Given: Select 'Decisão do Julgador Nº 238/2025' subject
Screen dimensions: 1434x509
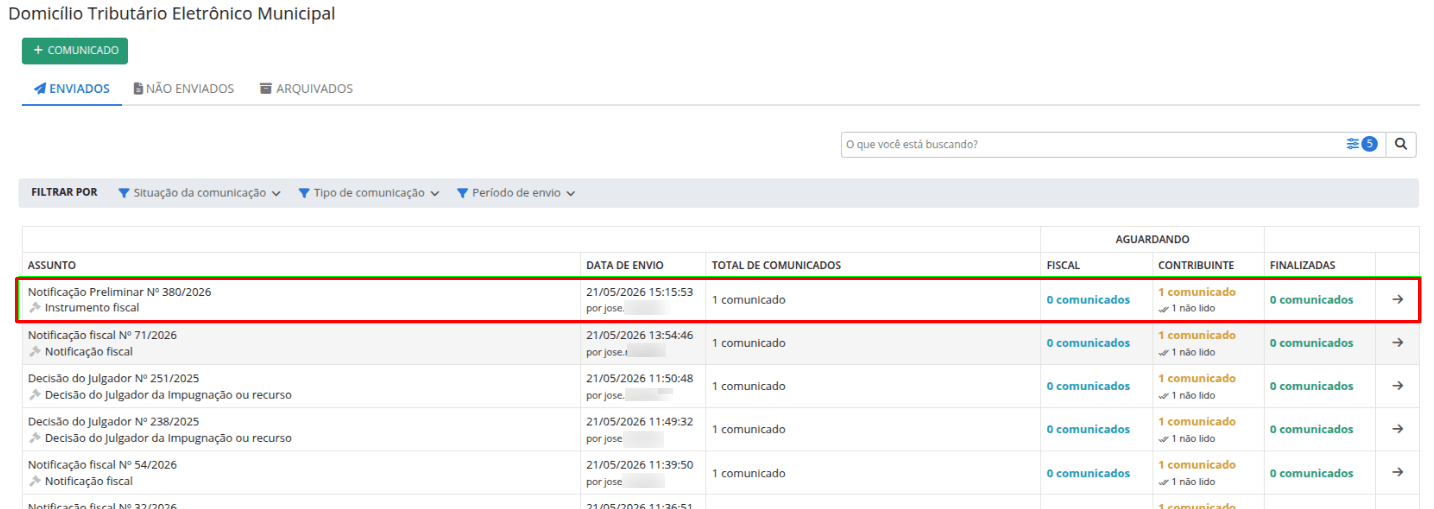Looking at the screenshot, I should point(113,421).
